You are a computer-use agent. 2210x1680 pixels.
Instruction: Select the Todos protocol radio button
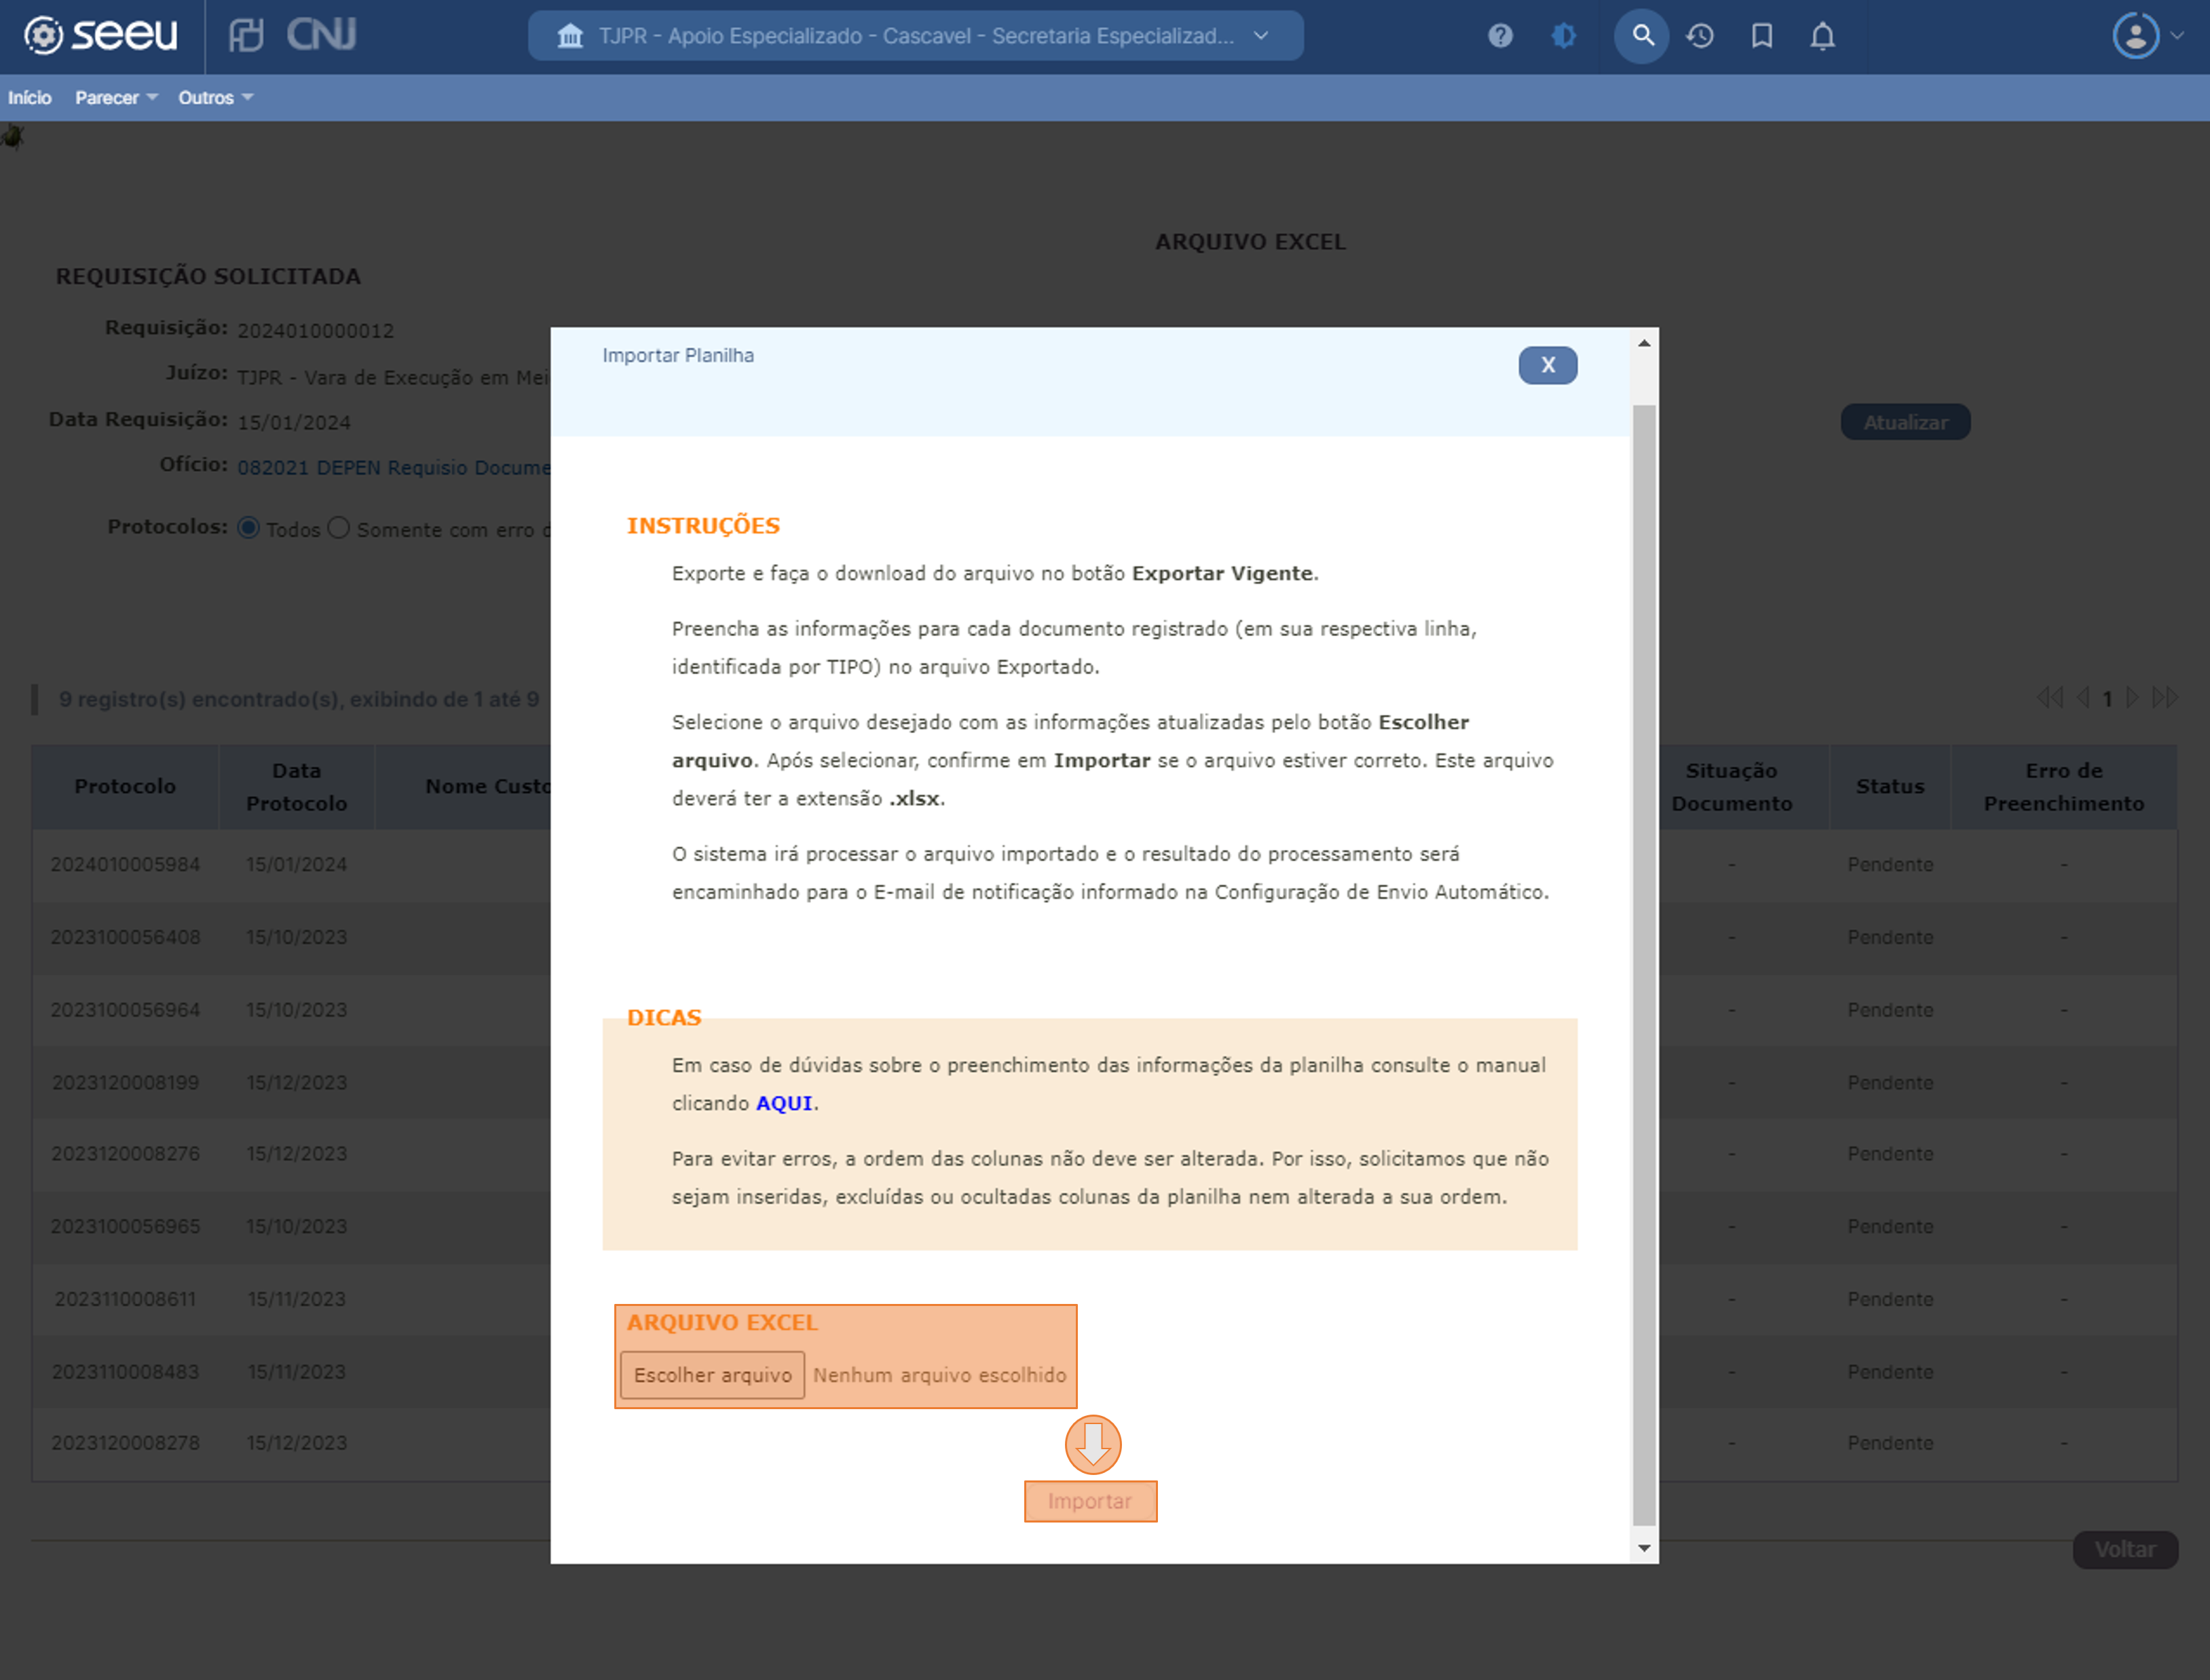pos(248,528)
